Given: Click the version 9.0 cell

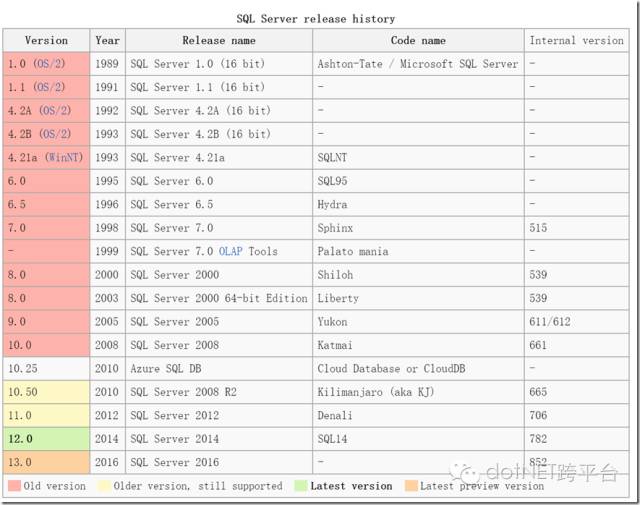Looking at the screenshot, I should (x=46, y=321).
